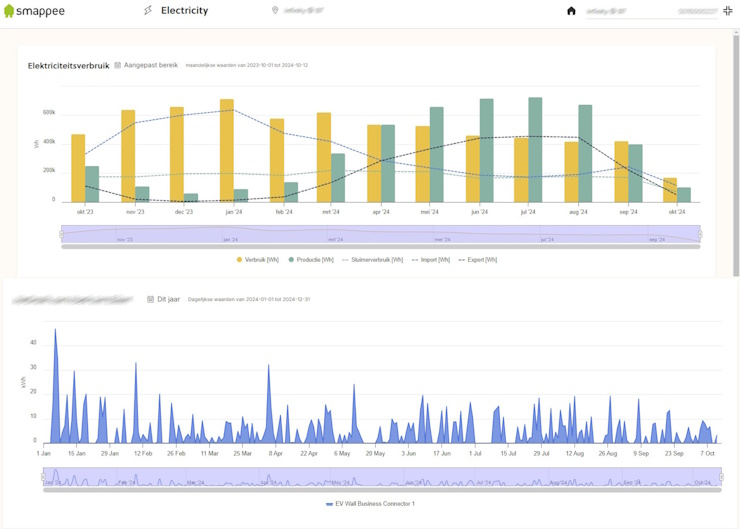Click calendar icon beside Dit jaar
Screen dimensions: 740x529
click(x=151, y=299)
